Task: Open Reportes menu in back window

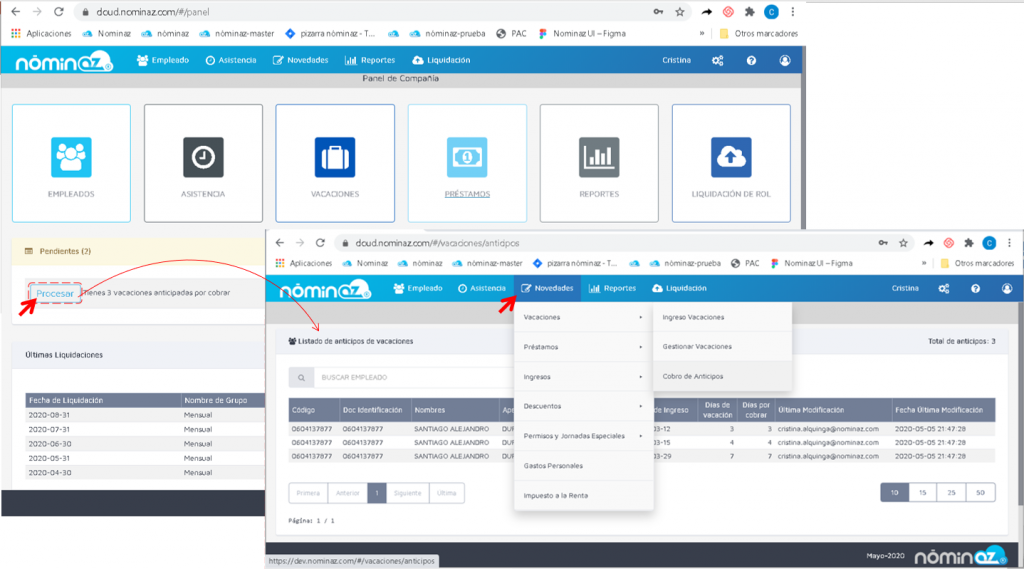Action: 370,60
